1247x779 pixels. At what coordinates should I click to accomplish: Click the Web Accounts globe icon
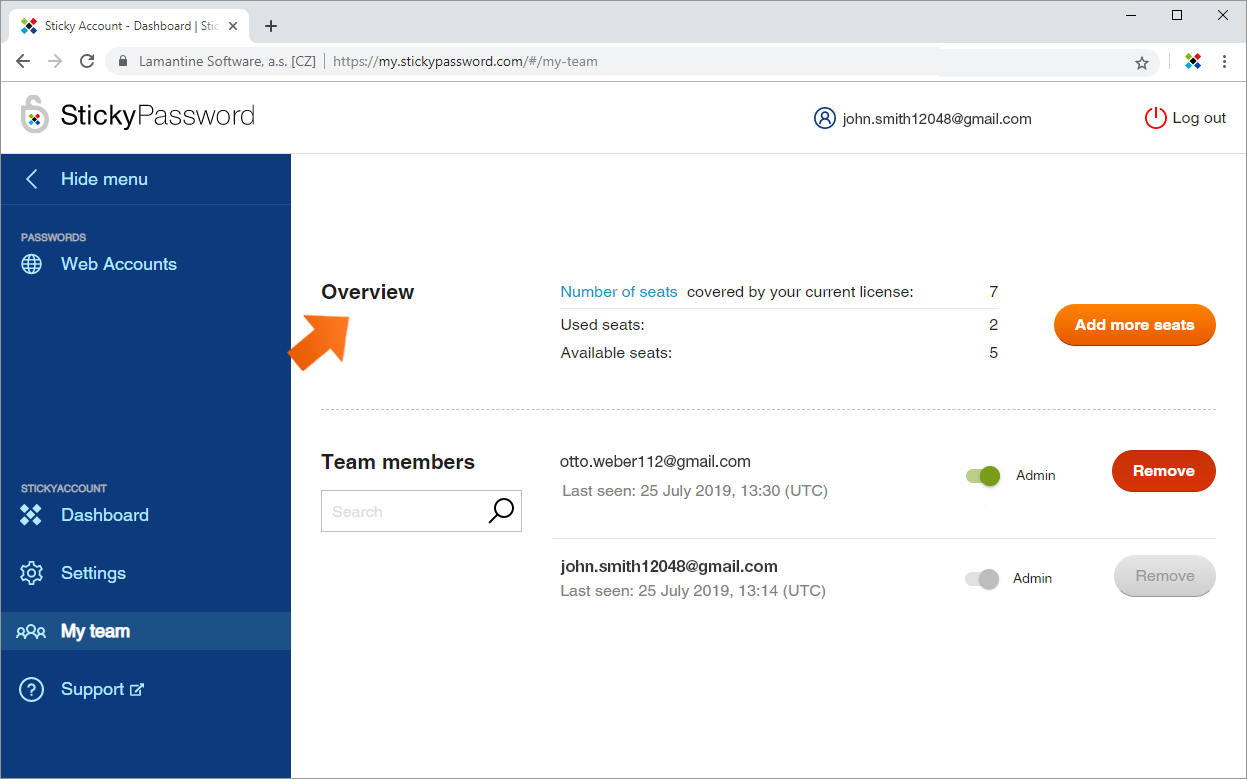coord(32,264)
